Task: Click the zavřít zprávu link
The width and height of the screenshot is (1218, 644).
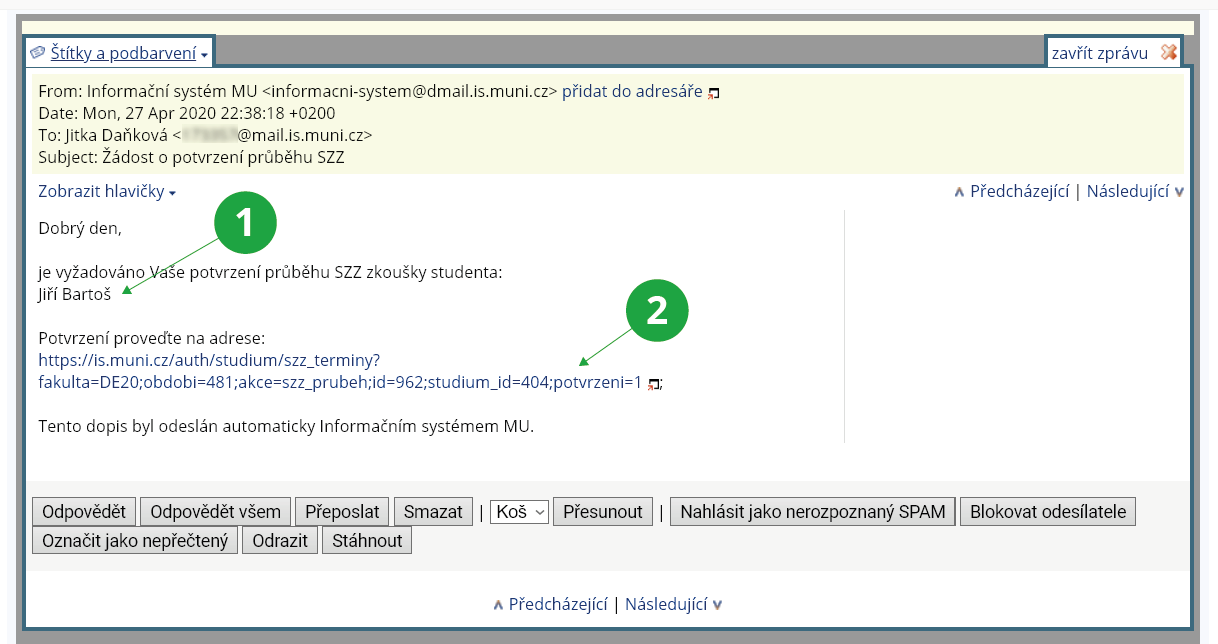Action: pyautogui.click(x=1099, y=53)
